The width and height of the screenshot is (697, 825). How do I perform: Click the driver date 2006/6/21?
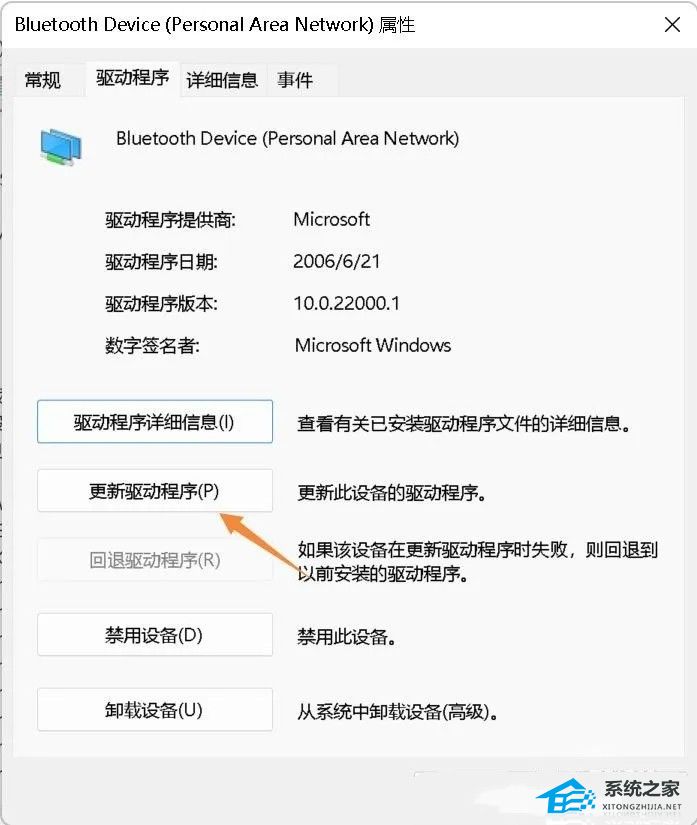point(337,261)
